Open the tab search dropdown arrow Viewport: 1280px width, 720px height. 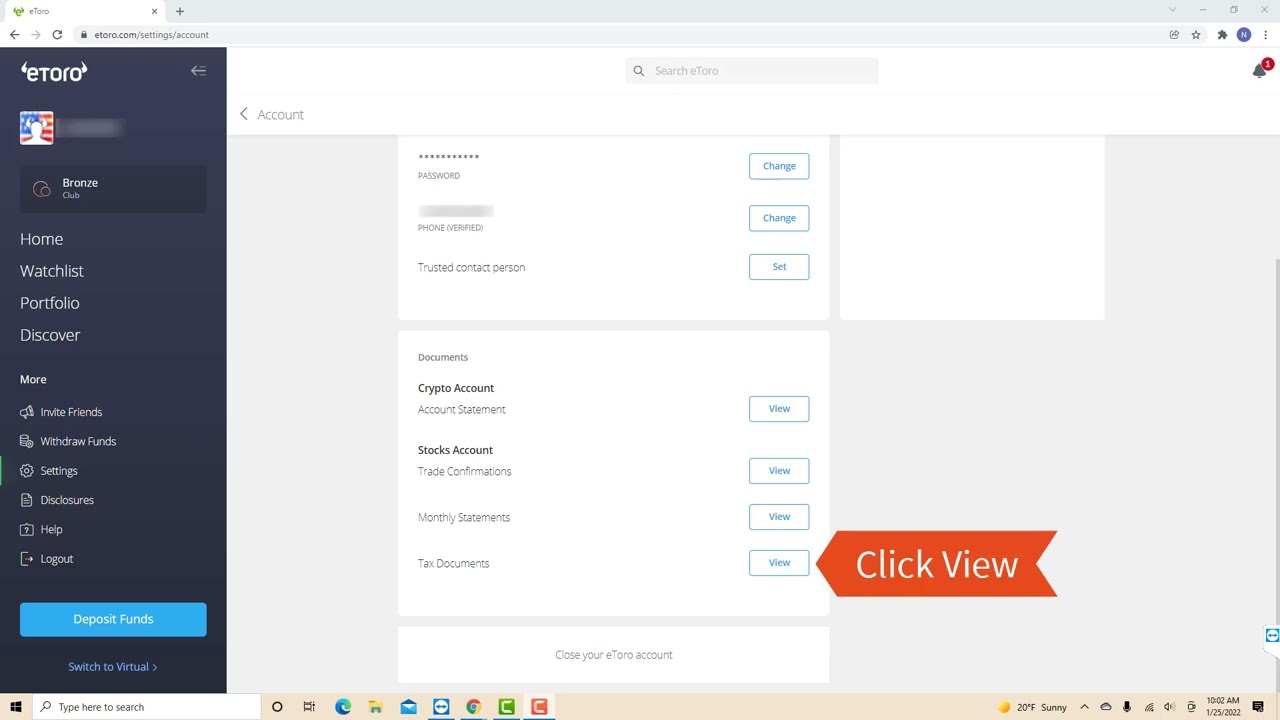(x=1172, y=10)
